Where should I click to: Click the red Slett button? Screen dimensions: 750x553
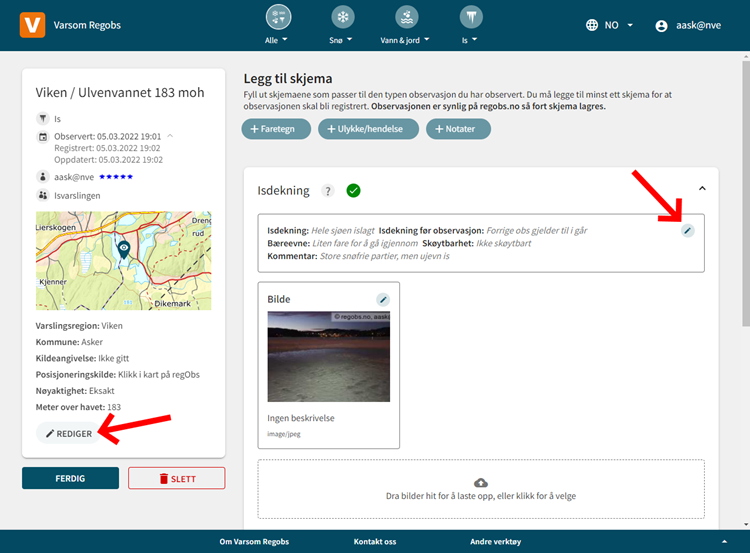pyautogui.click(x=176, y=478)
